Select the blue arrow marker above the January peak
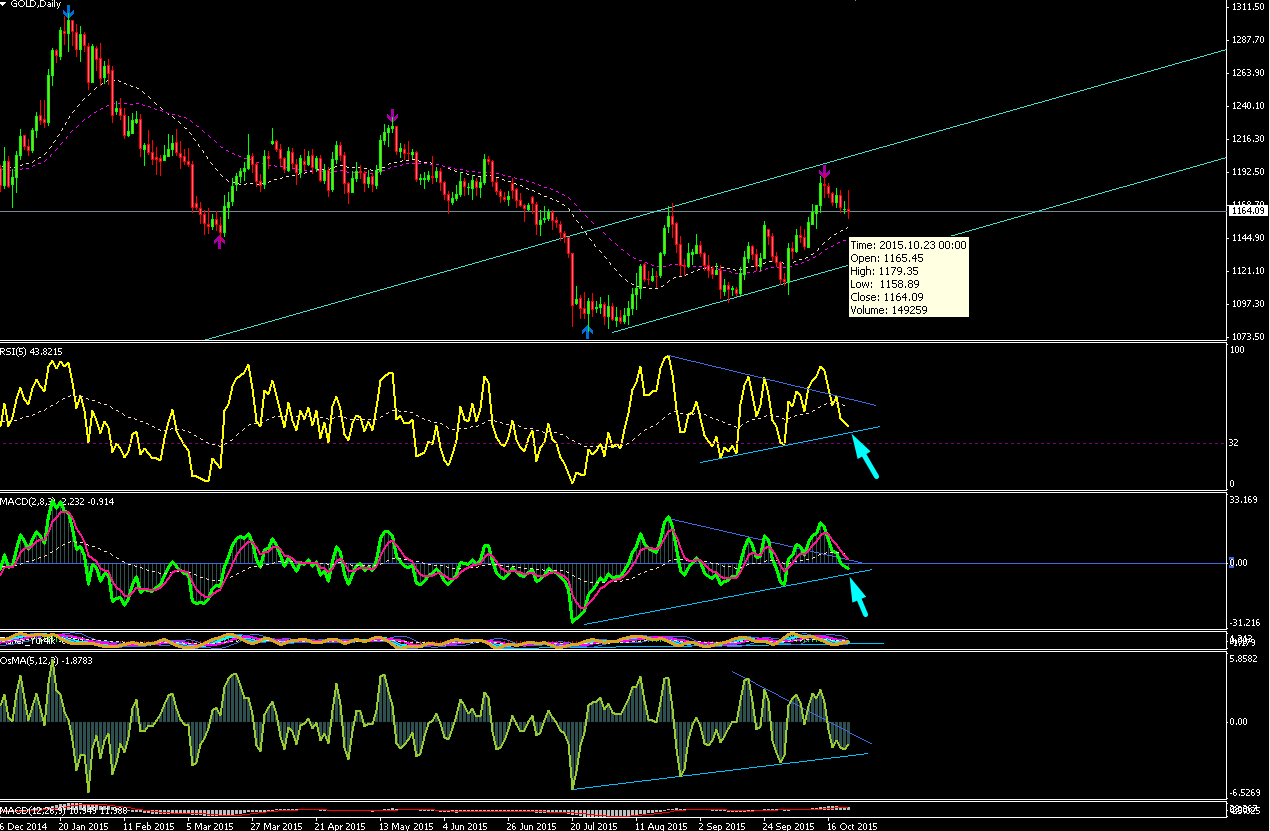1270x831 pixels. (67, 11)
